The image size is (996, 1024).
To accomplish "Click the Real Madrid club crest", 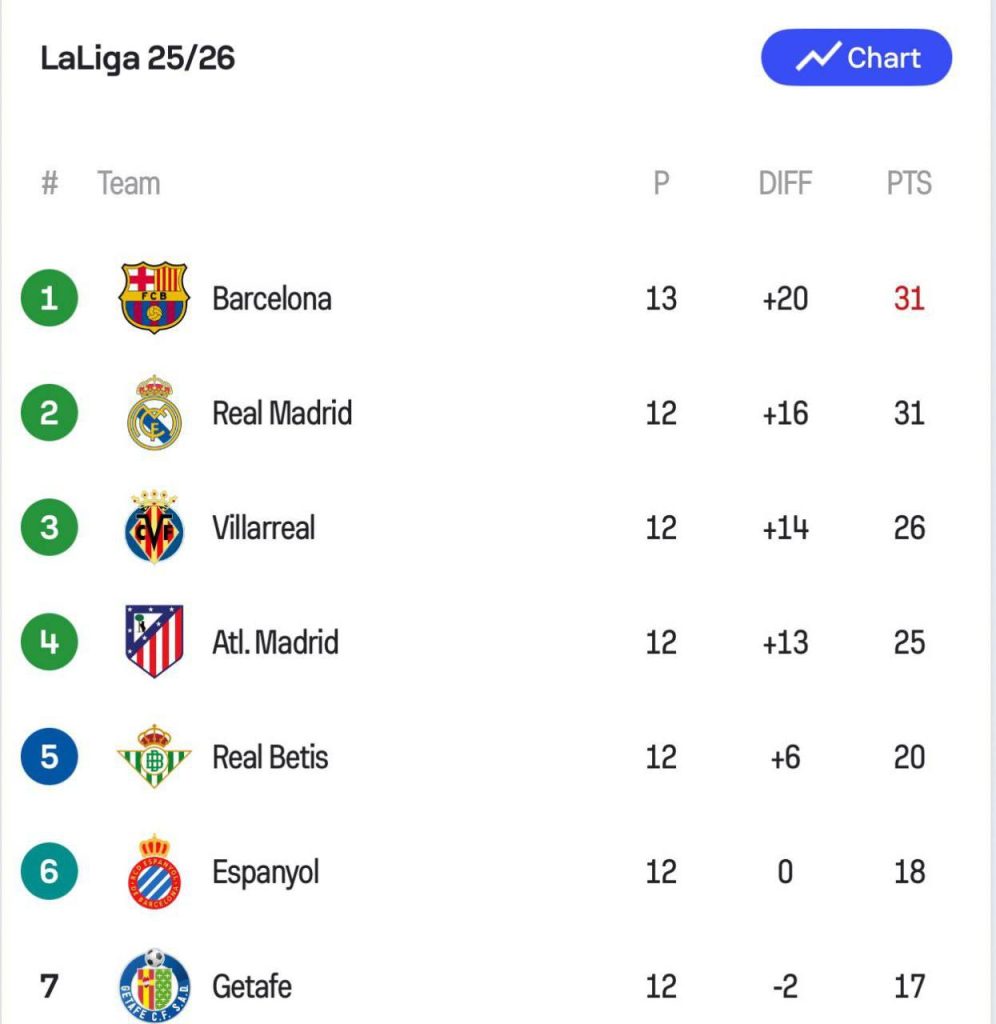I will [x=153, y=413].
